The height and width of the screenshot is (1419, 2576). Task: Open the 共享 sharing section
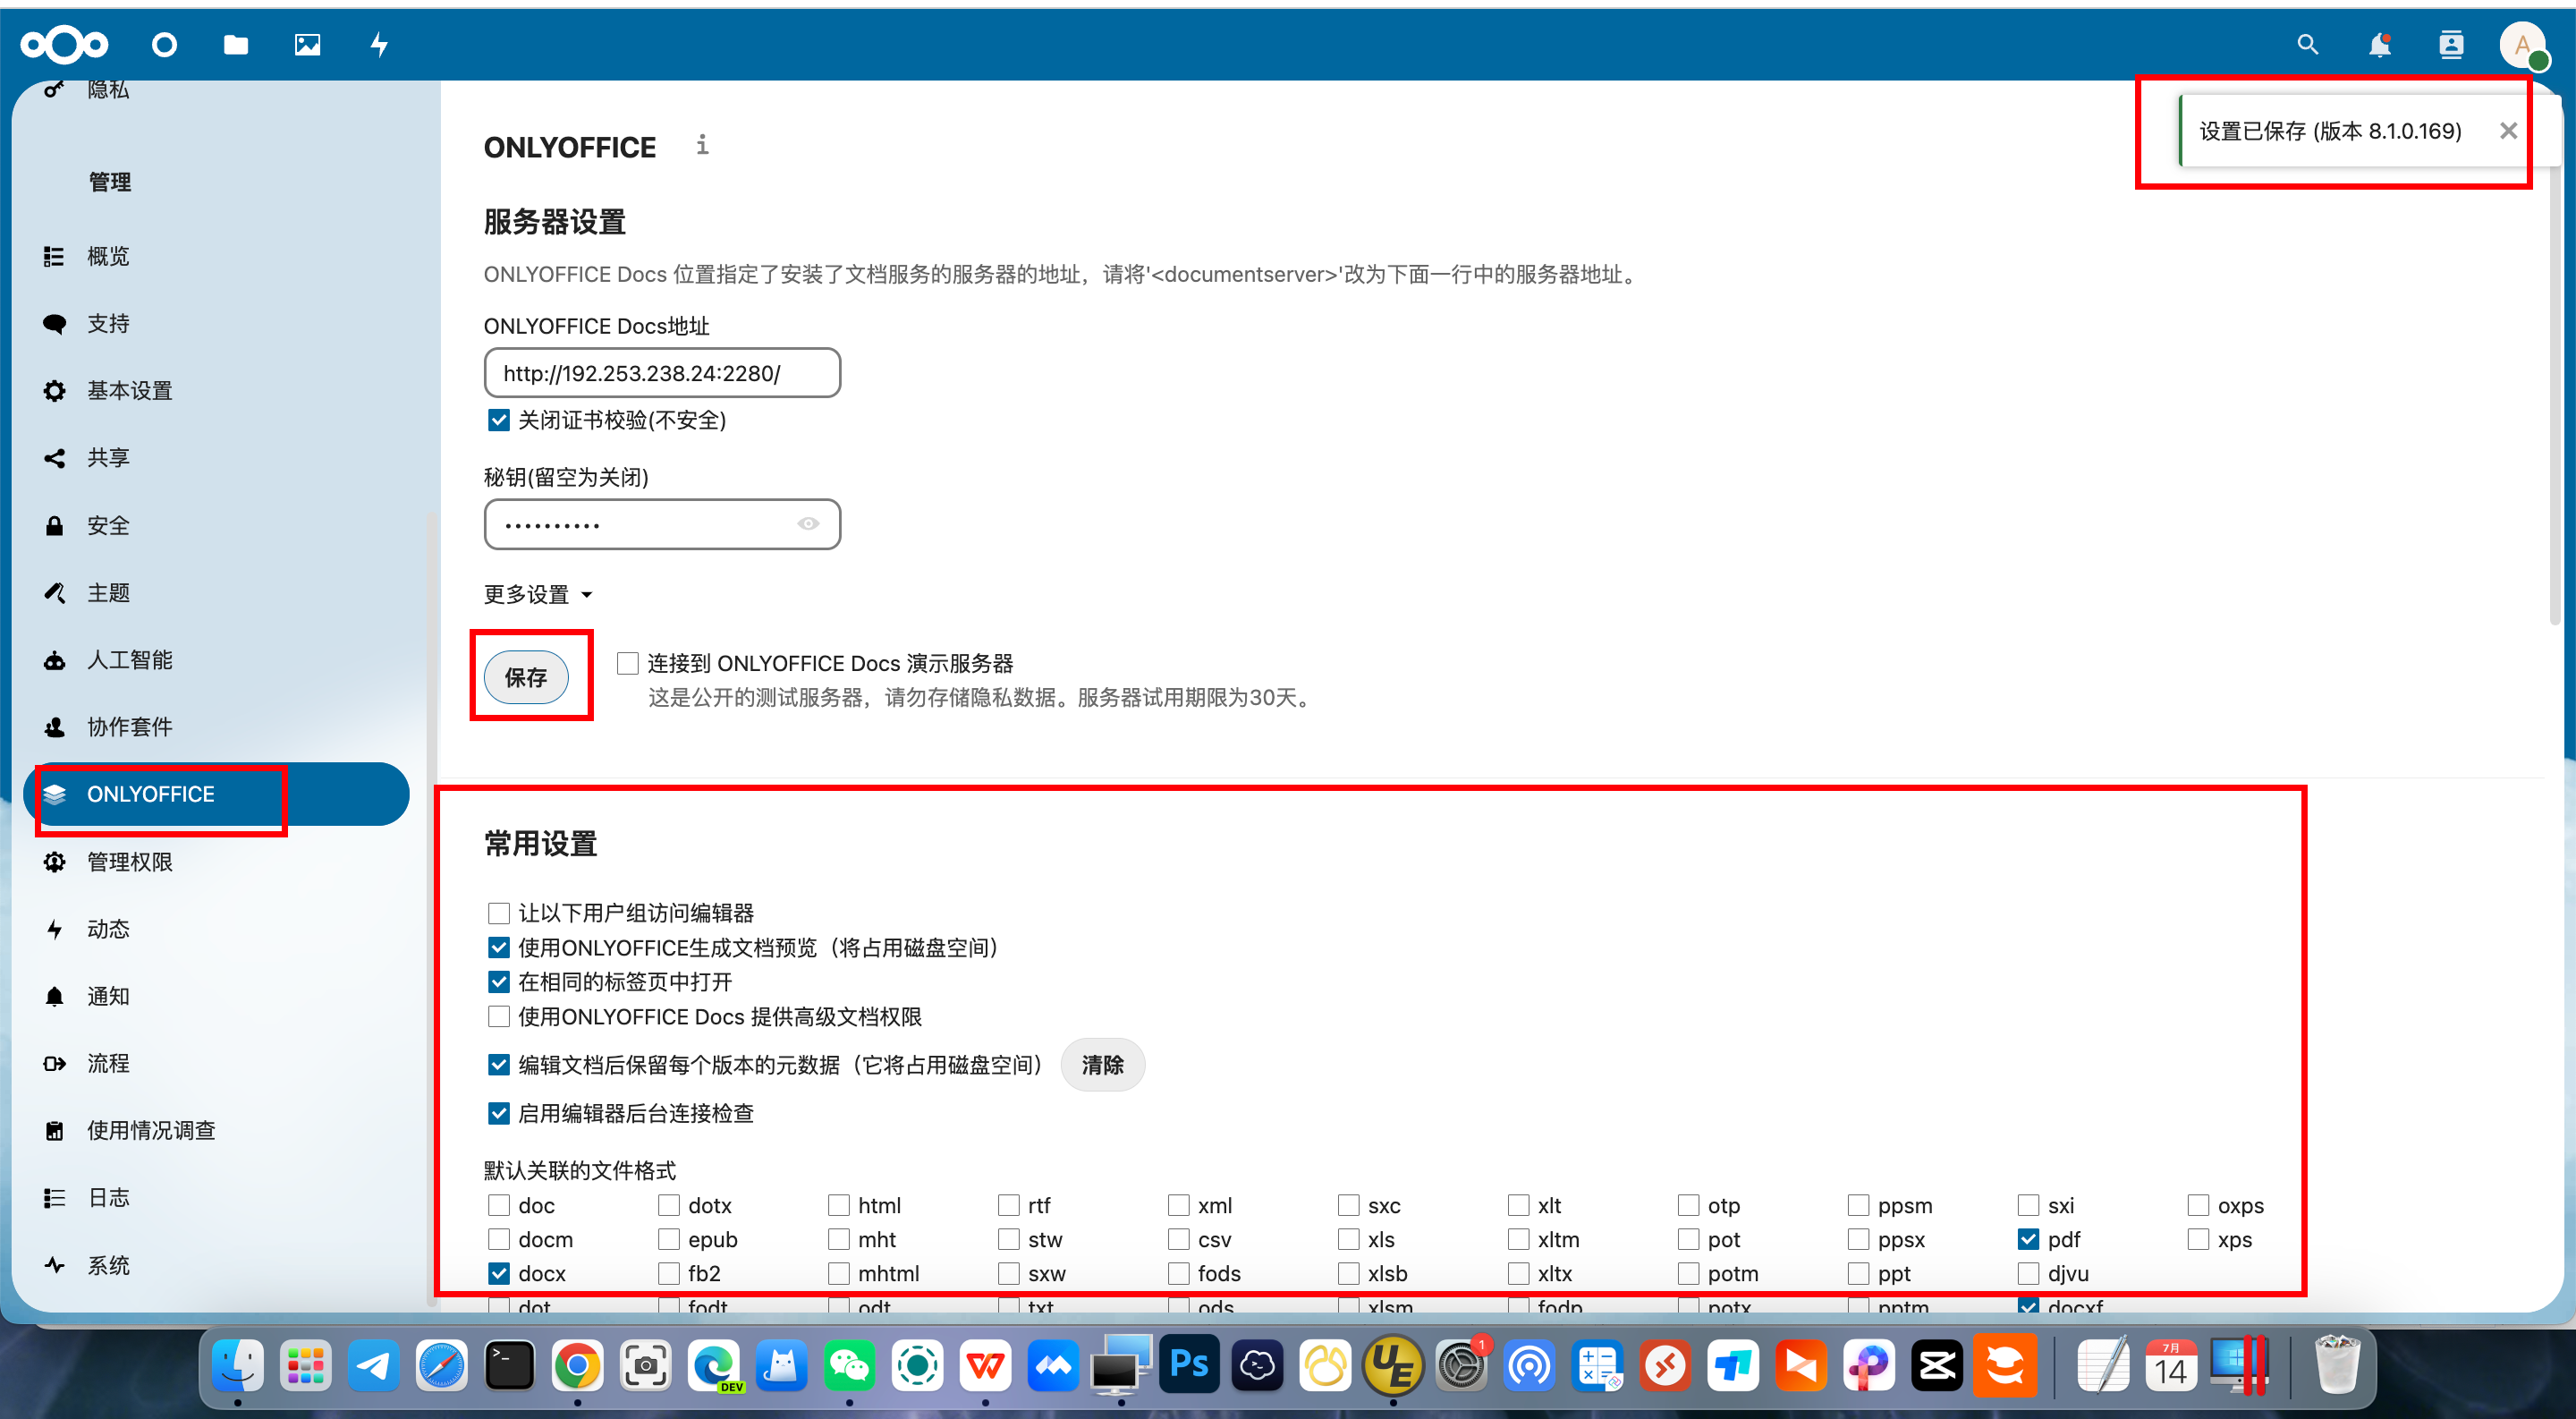[x=216, y=457]
